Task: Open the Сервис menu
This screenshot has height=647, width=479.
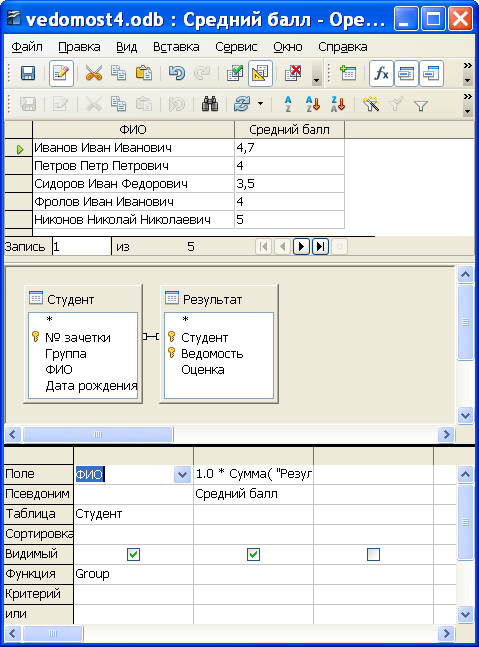Action: coord(236,47)
